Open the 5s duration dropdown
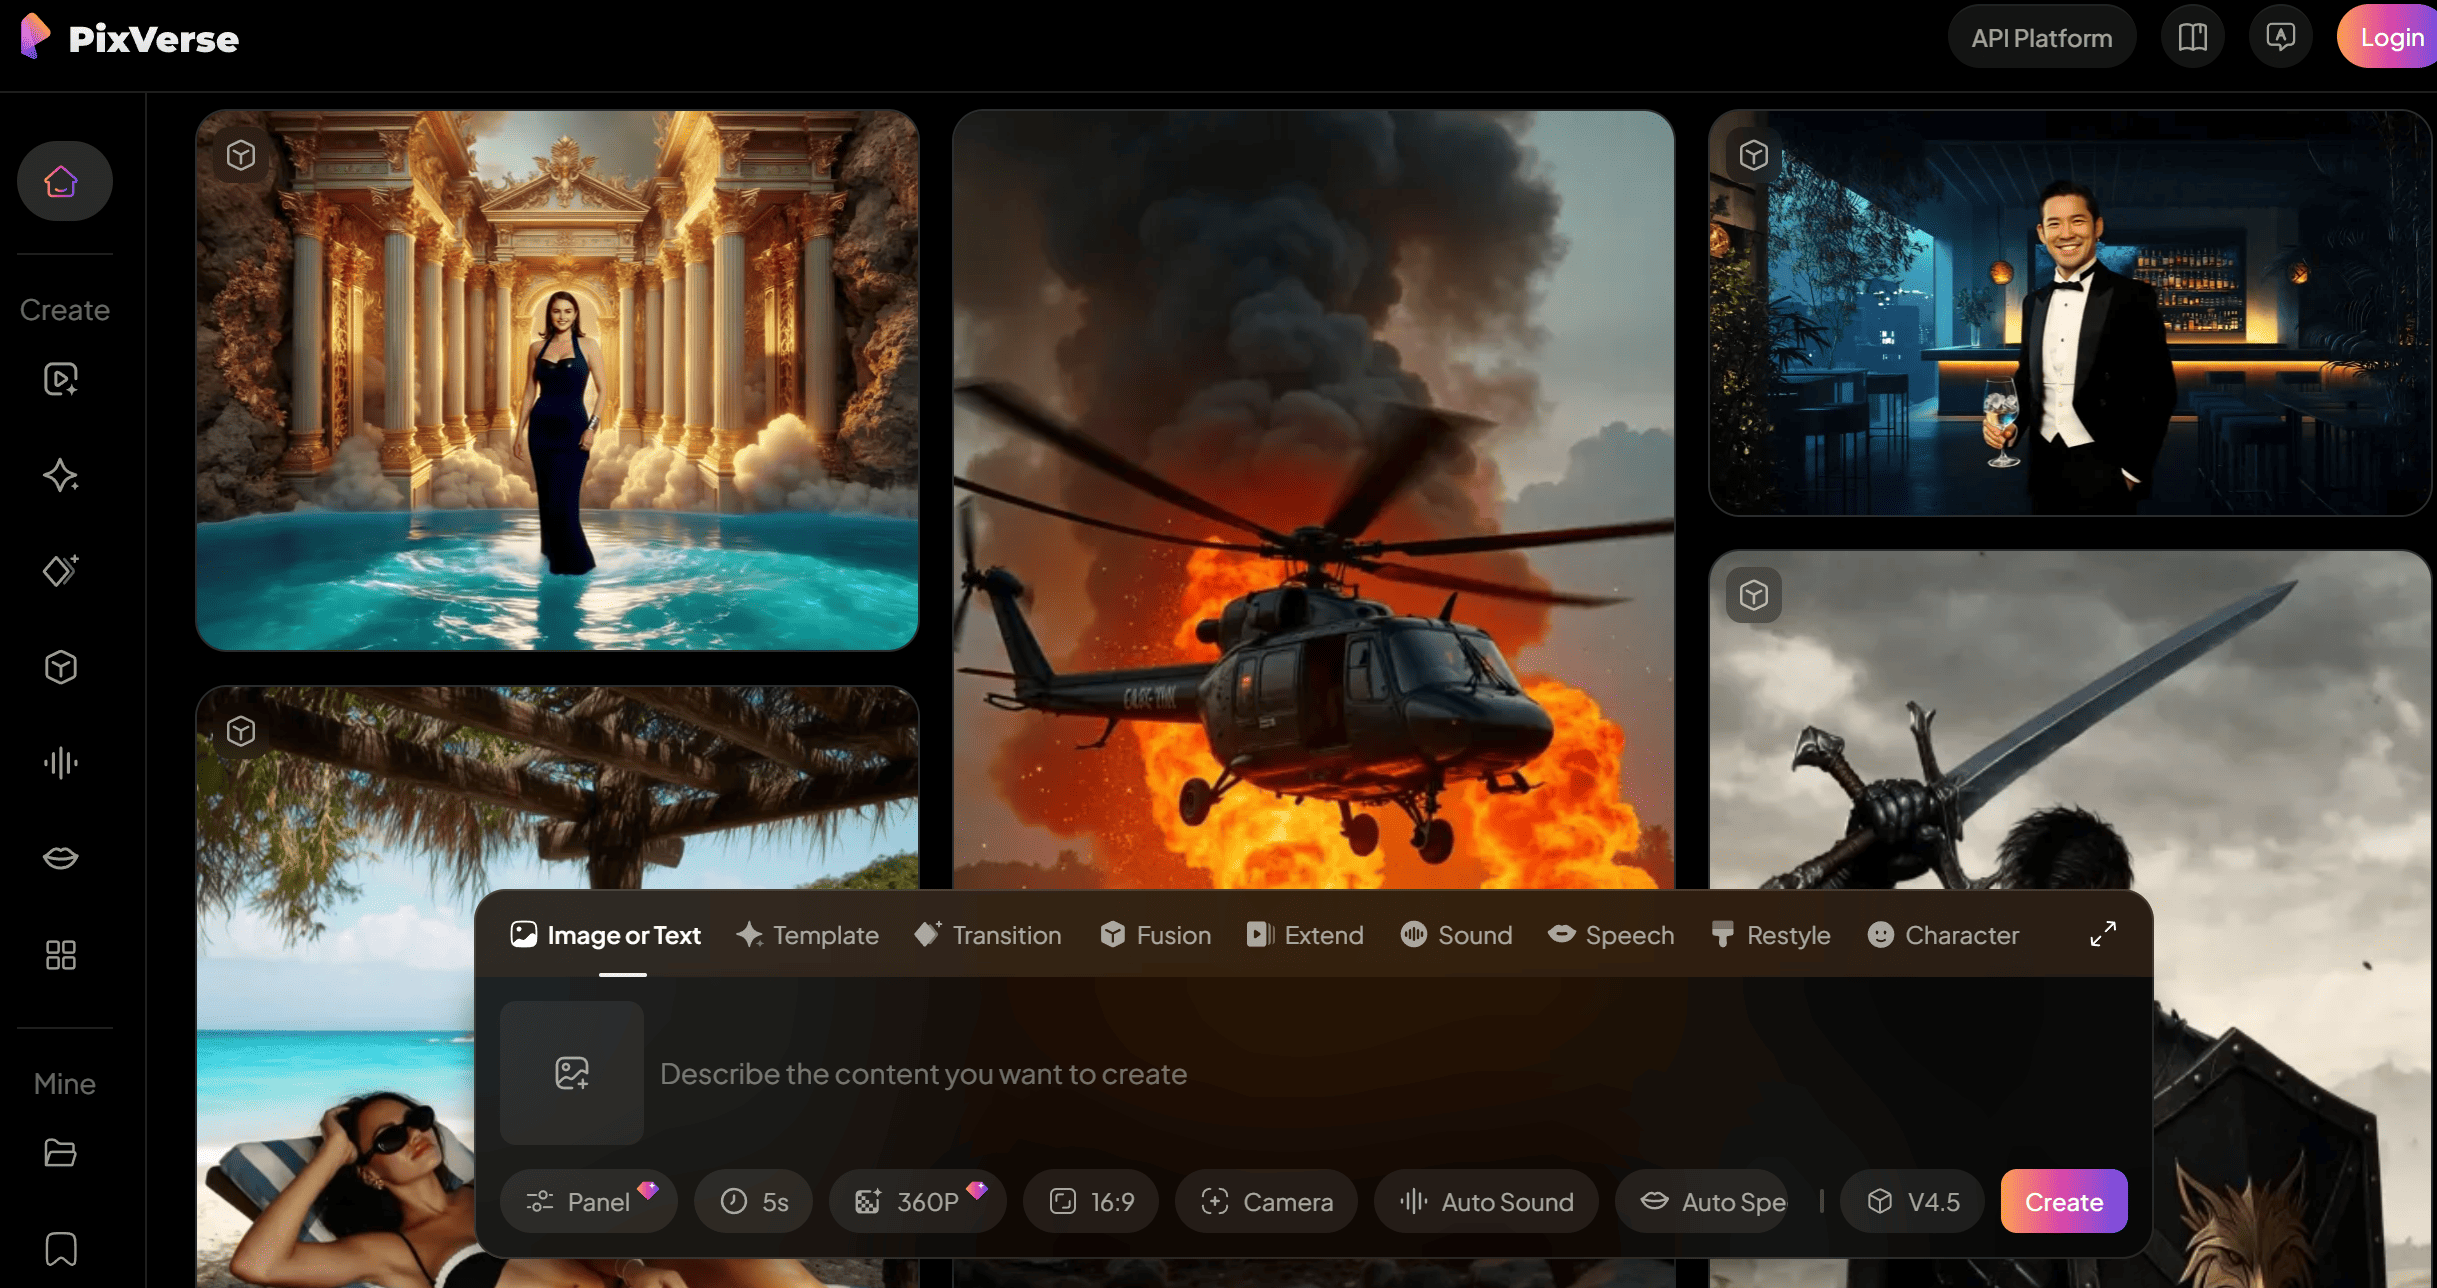The image size is (2437, 1288). (754, 1201)
